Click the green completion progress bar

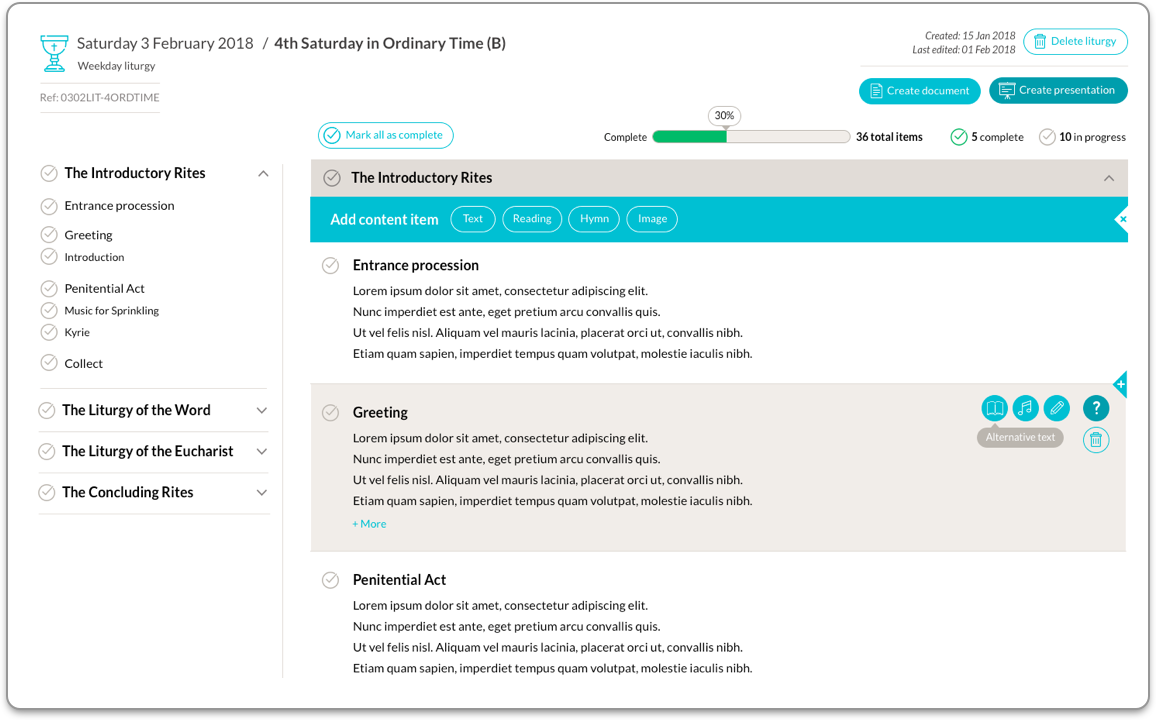tap(690, 137)
